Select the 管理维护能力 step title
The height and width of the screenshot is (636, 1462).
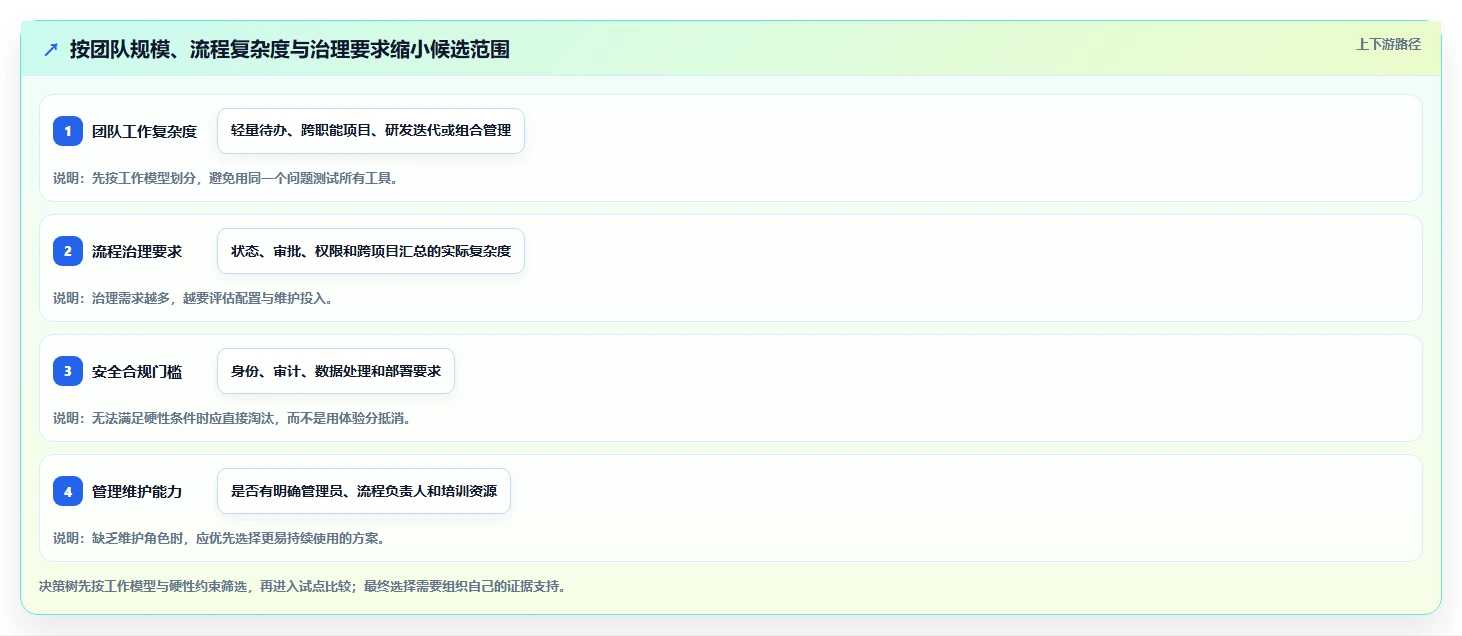[137, 491]
